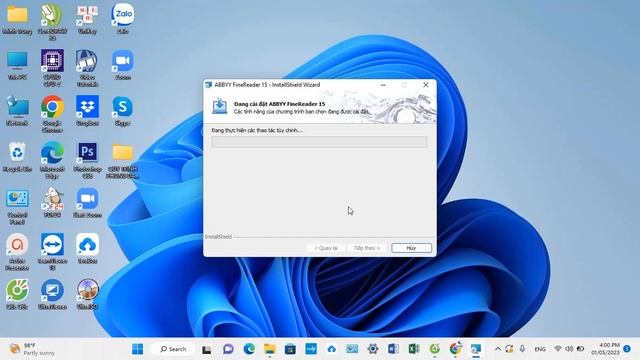The image size is (640, 360).
Task: Open the Dropbox desktop shortcut
Action: [87, 110]
